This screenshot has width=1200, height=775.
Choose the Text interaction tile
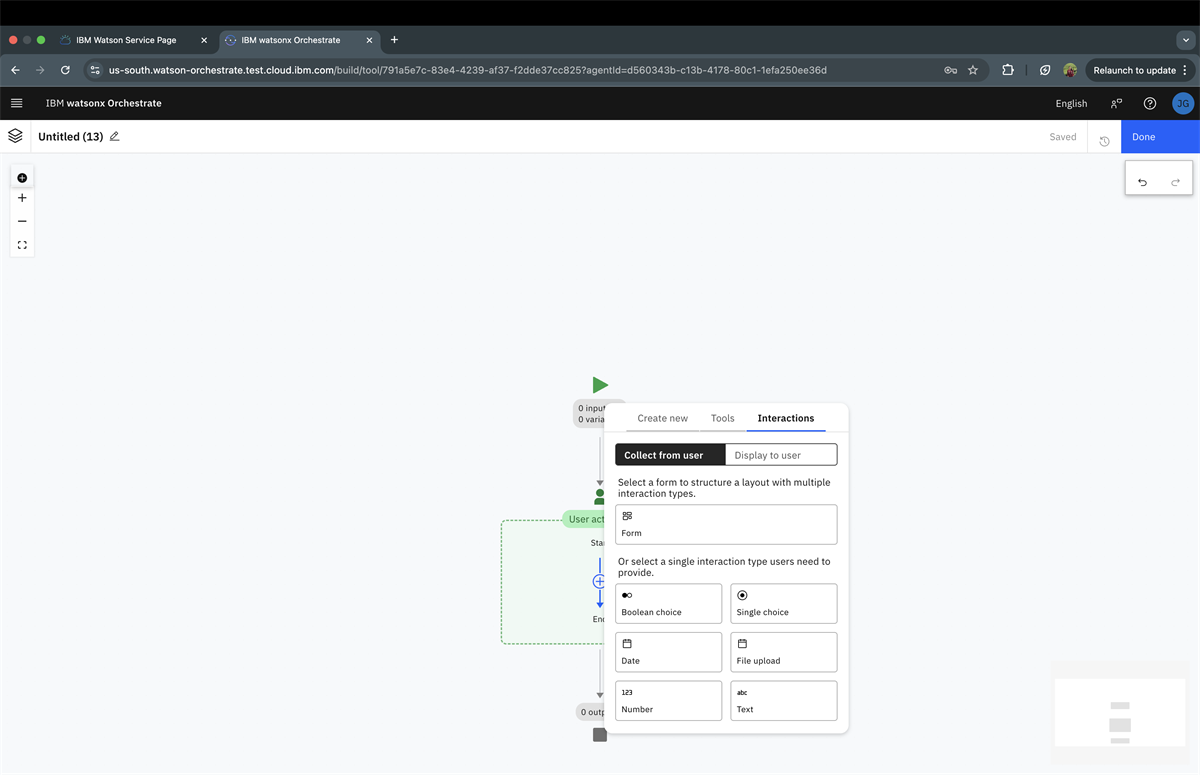[x=784, y=701]
